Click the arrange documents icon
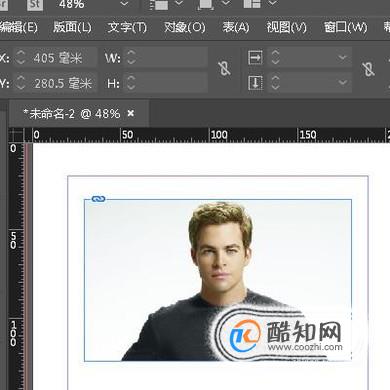 coord(252,4)
